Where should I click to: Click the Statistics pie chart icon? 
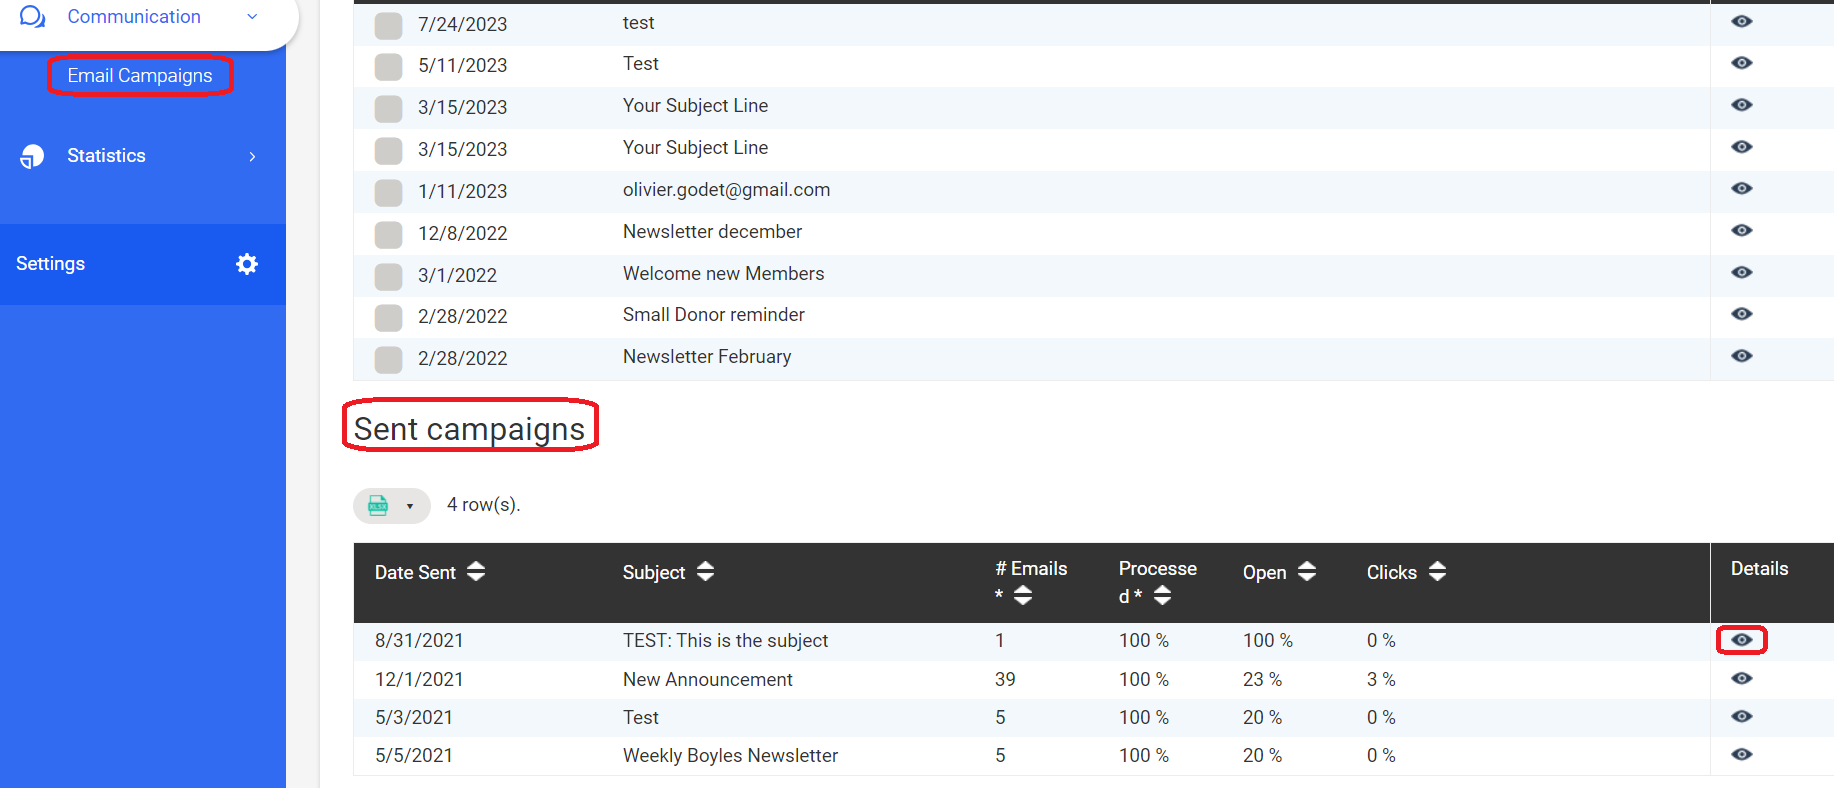(x=32, y=157)
